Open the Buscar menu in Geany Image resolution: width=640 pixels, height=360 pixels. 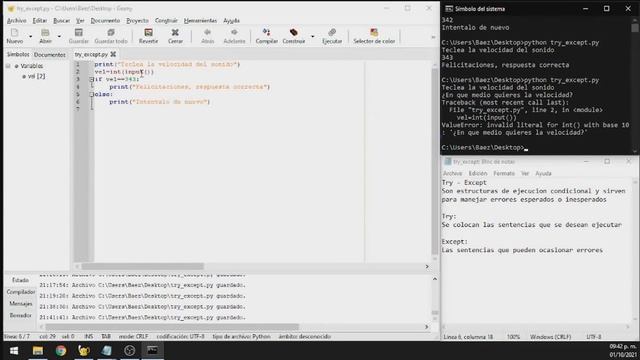pos(62,20)
